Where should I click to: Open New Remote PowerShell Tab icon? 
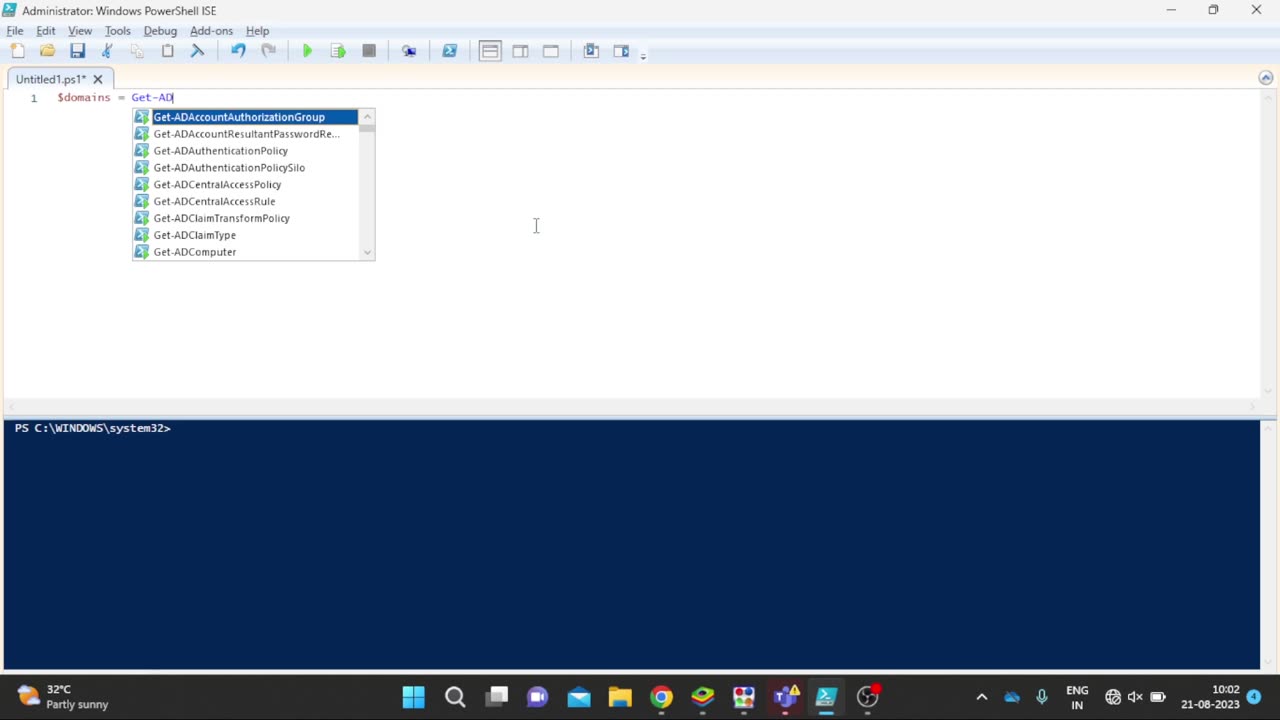(x=409, y=51)
